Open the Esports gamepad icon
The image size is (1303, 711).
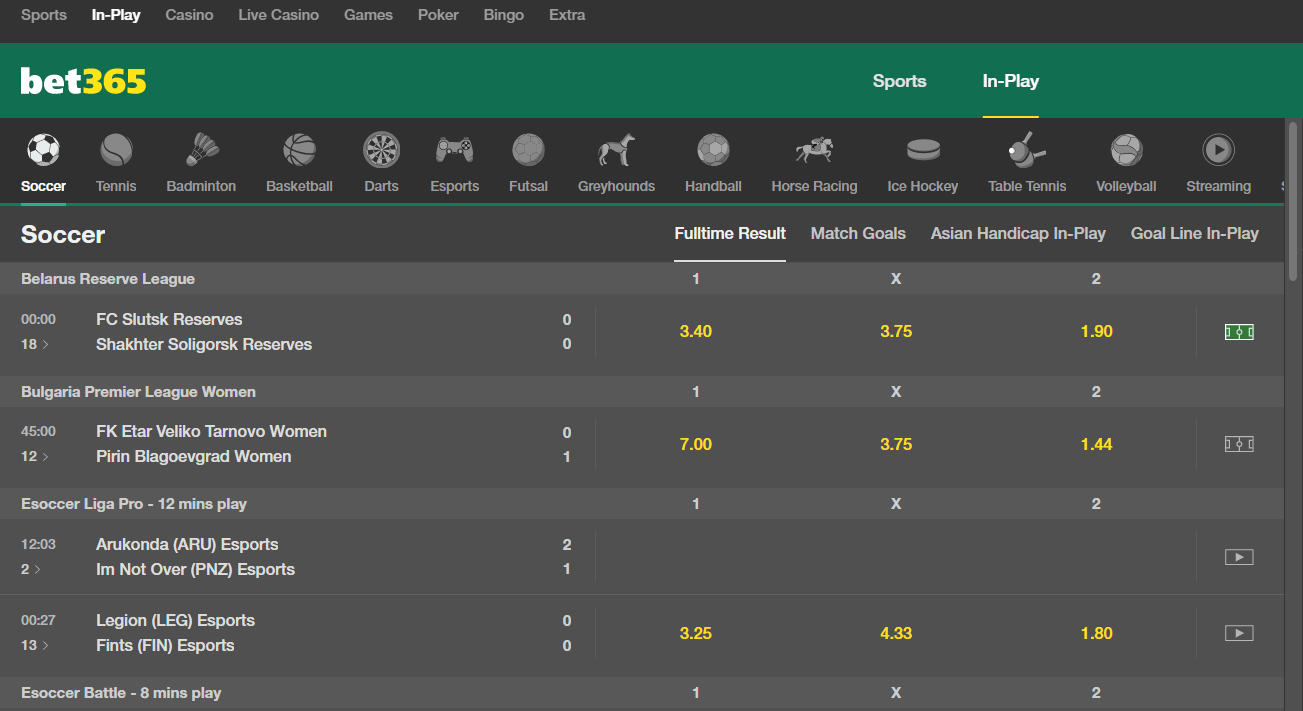click(x=454, y=151)
